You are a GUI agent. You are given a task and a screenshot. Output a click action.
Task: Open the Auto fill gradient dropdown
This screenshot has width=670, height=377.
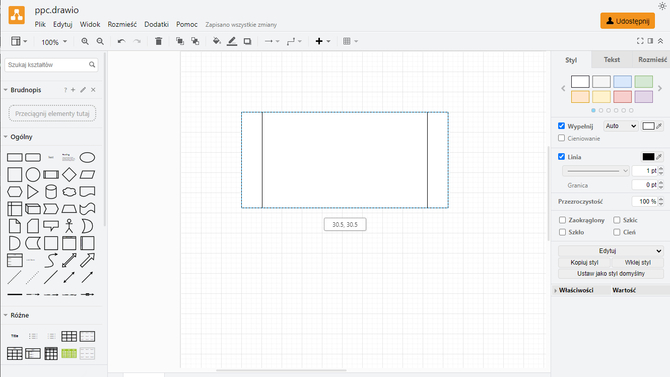621,126
